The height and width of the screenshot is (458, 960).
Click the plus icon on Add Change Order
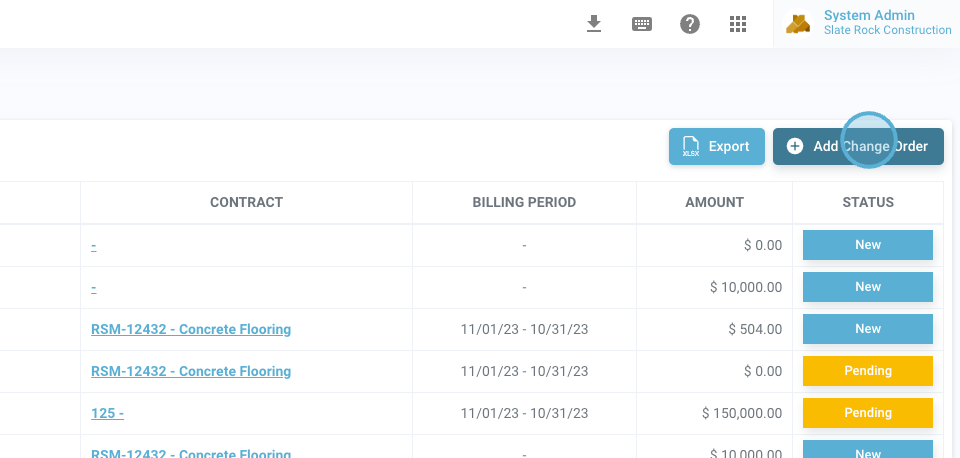795,146
